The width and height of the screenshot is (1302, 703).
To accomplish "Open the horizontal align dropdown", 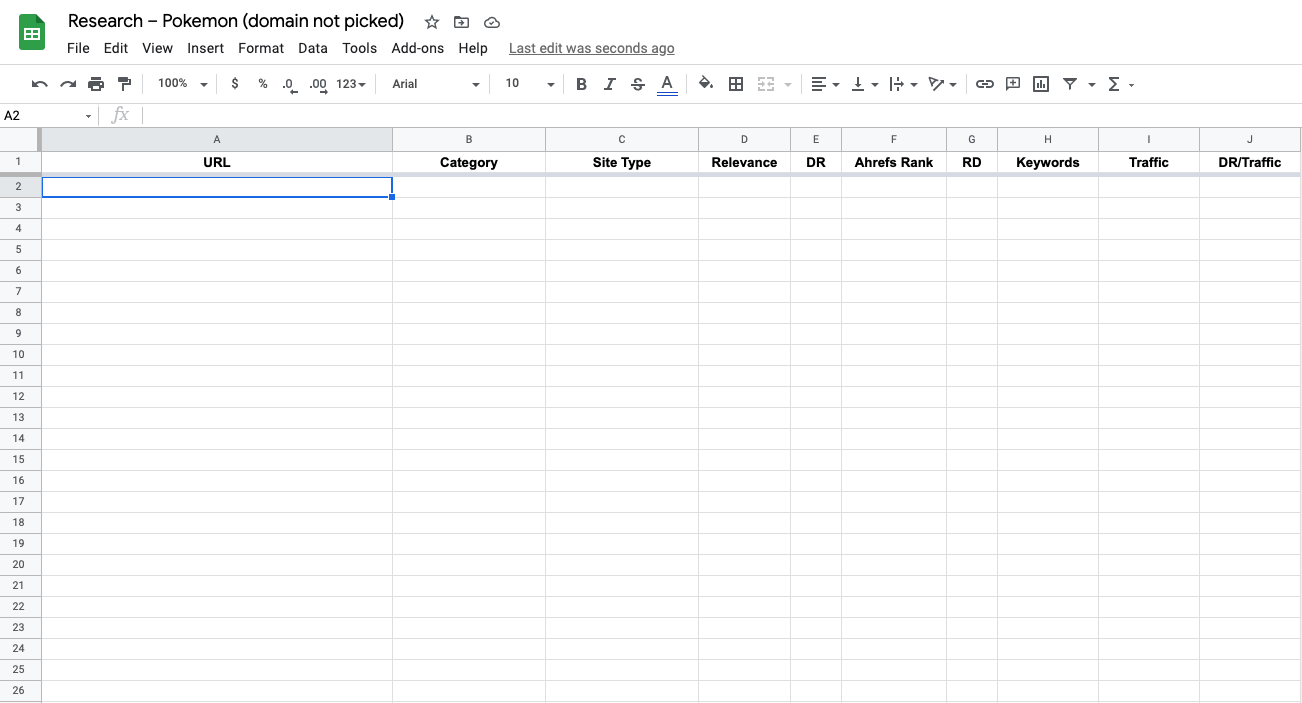I will 825,84.
